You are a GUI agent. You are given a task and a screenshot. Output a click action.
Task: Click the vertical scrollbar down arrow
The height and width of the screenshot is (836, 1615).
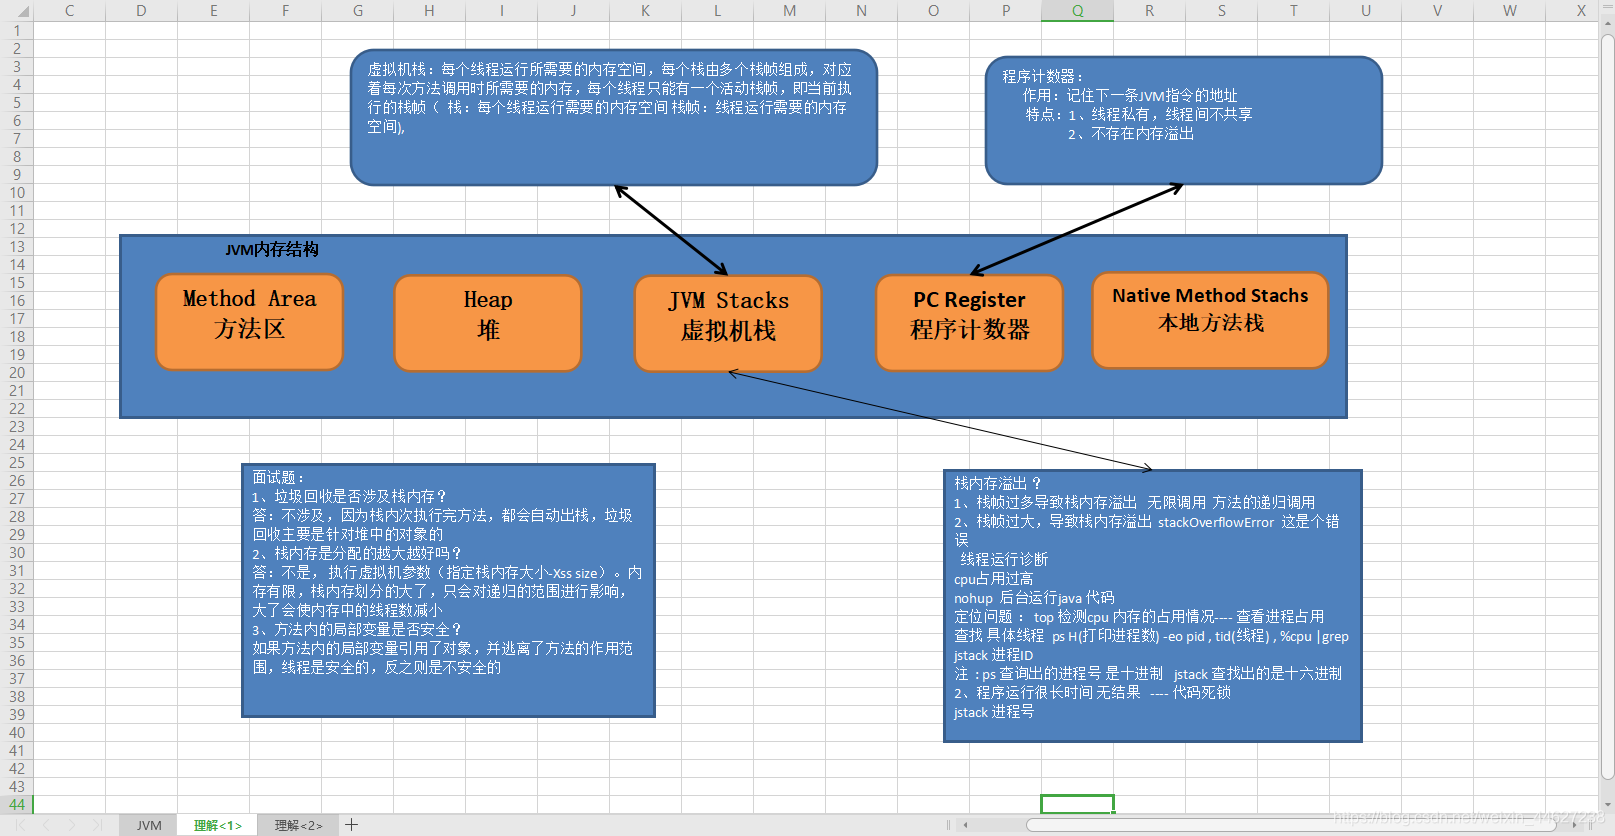point(1607,804)
